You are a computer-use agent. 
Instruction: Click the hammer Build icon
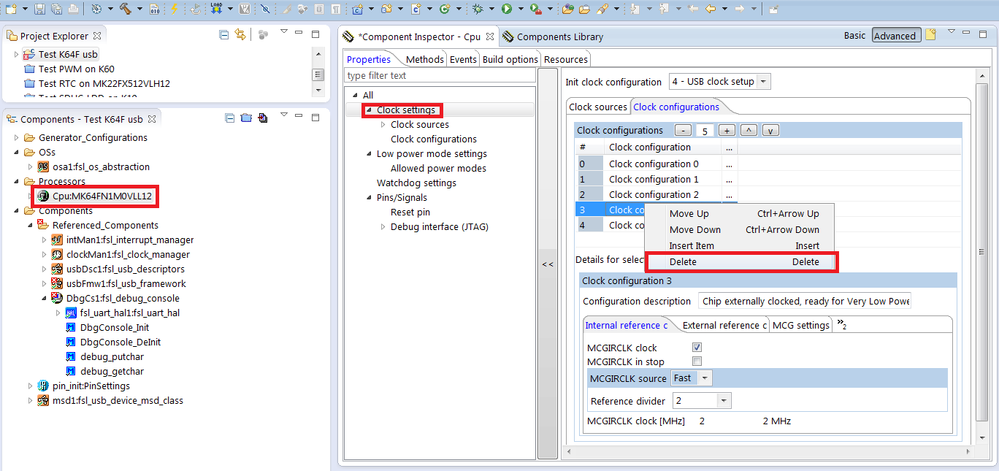point(126,9)
